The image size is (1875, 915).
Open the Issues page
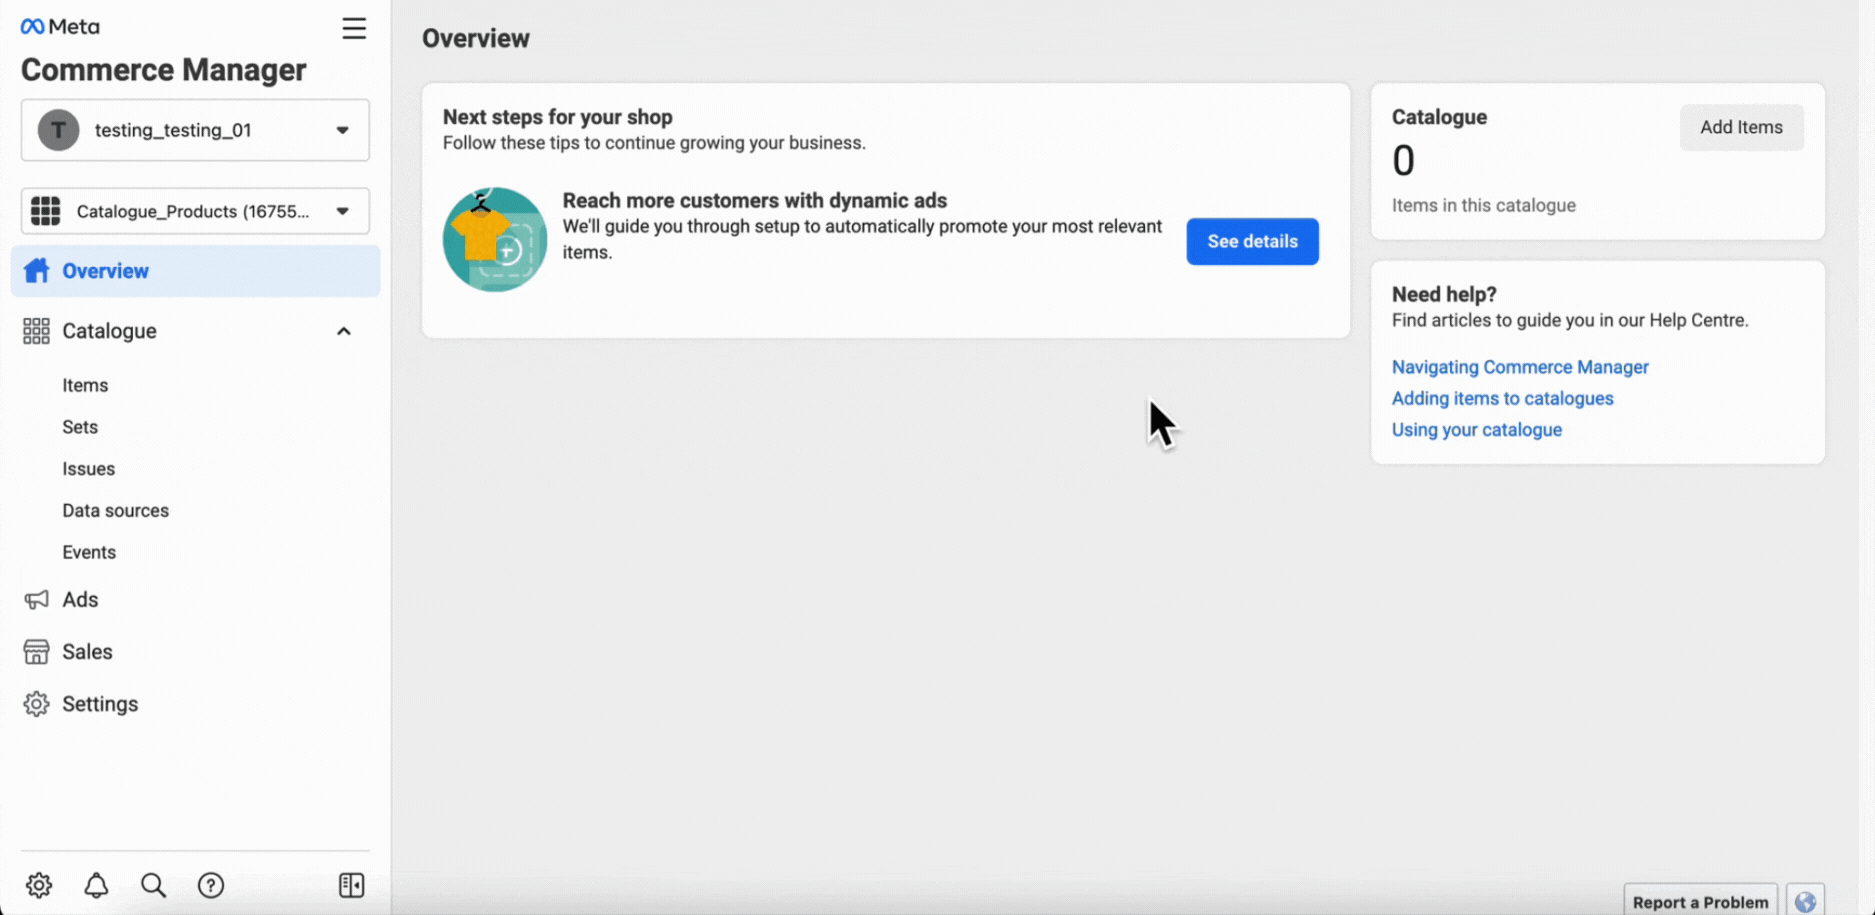pyautogui.click(x=88, y=469)
